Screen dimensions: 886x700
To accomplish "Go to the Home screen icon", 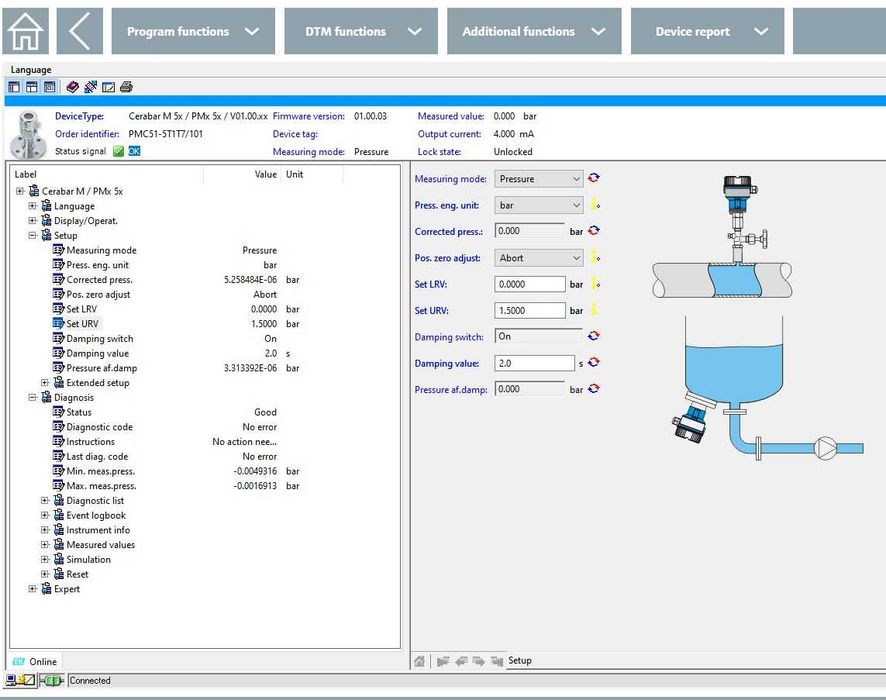I will 25,31.
